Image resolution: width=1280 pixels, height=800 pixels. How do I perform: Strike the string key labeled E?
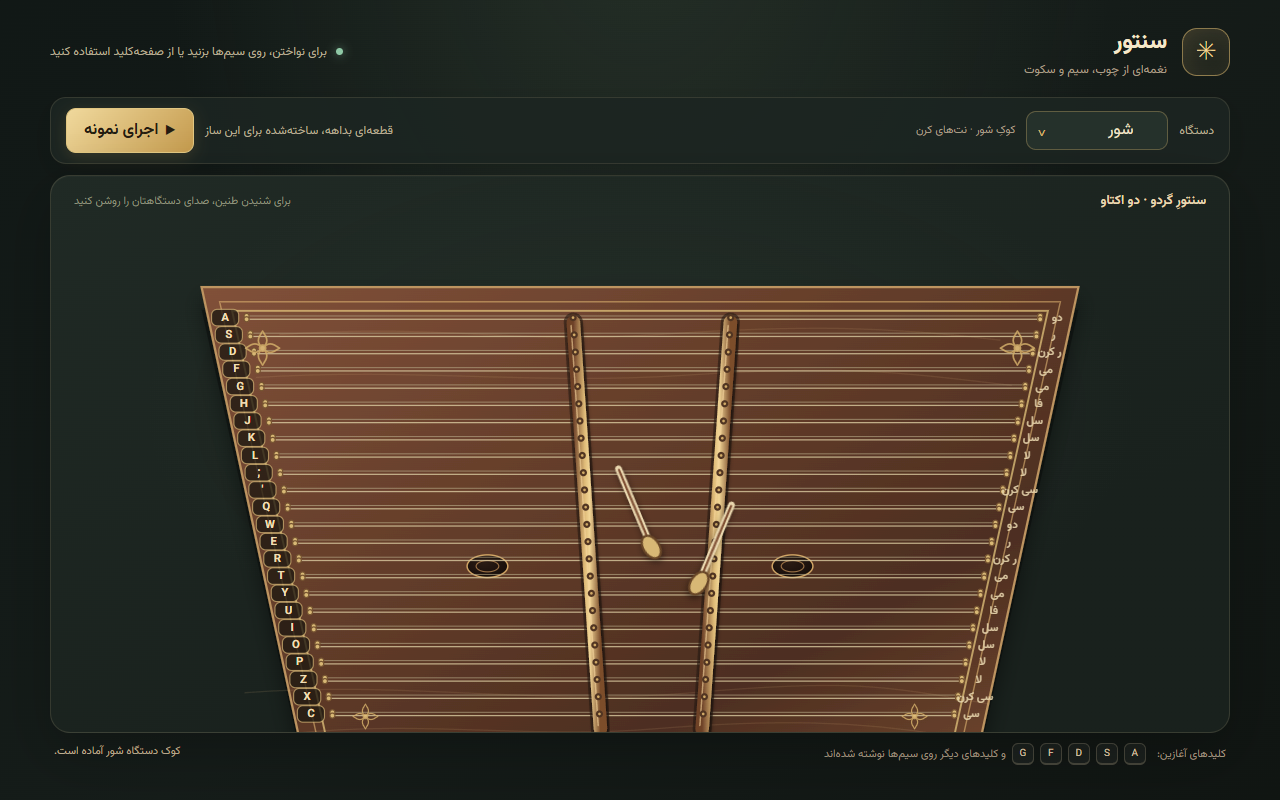click(273, 541)
